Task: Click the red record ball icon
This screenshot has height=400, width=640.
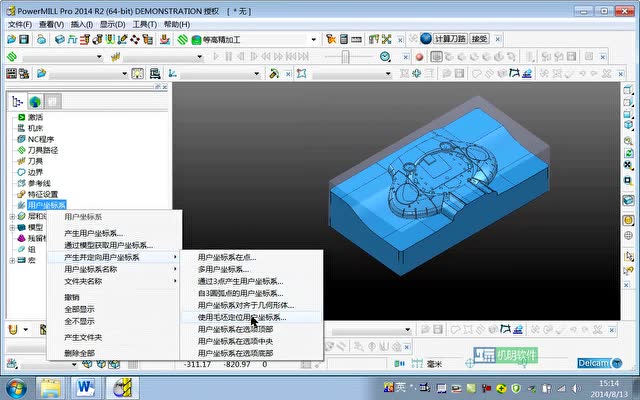Action: pyautogui.click(x=419, y=57)
